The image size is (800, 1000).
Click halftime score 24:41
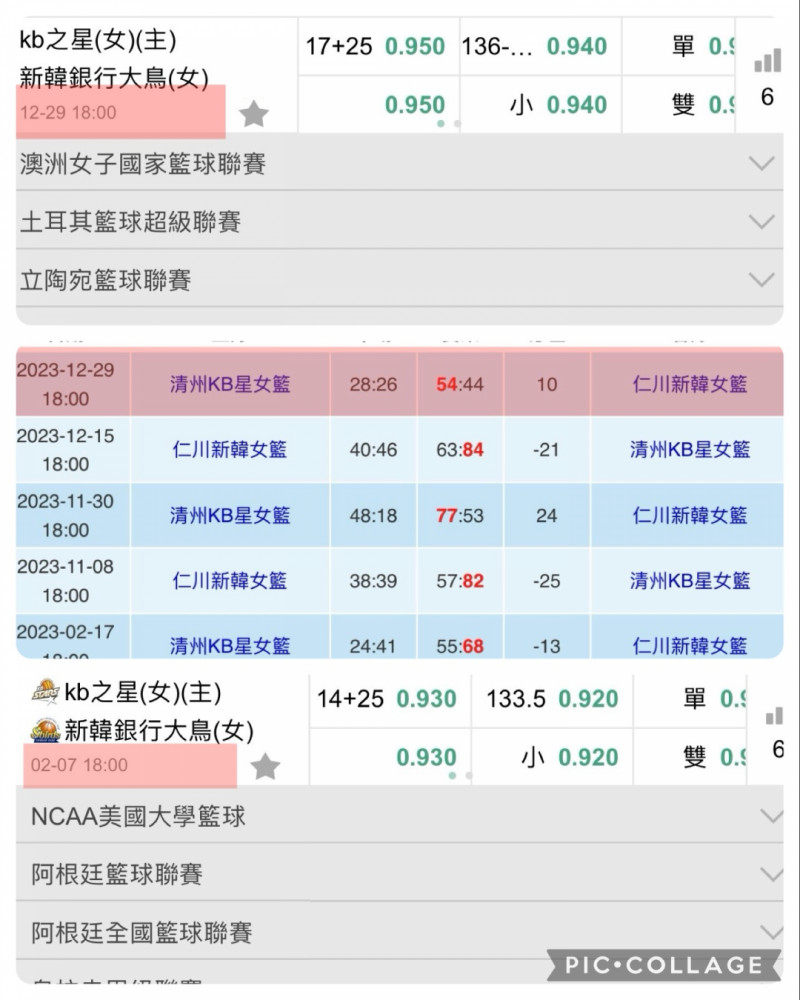click(x=373, y=646)
